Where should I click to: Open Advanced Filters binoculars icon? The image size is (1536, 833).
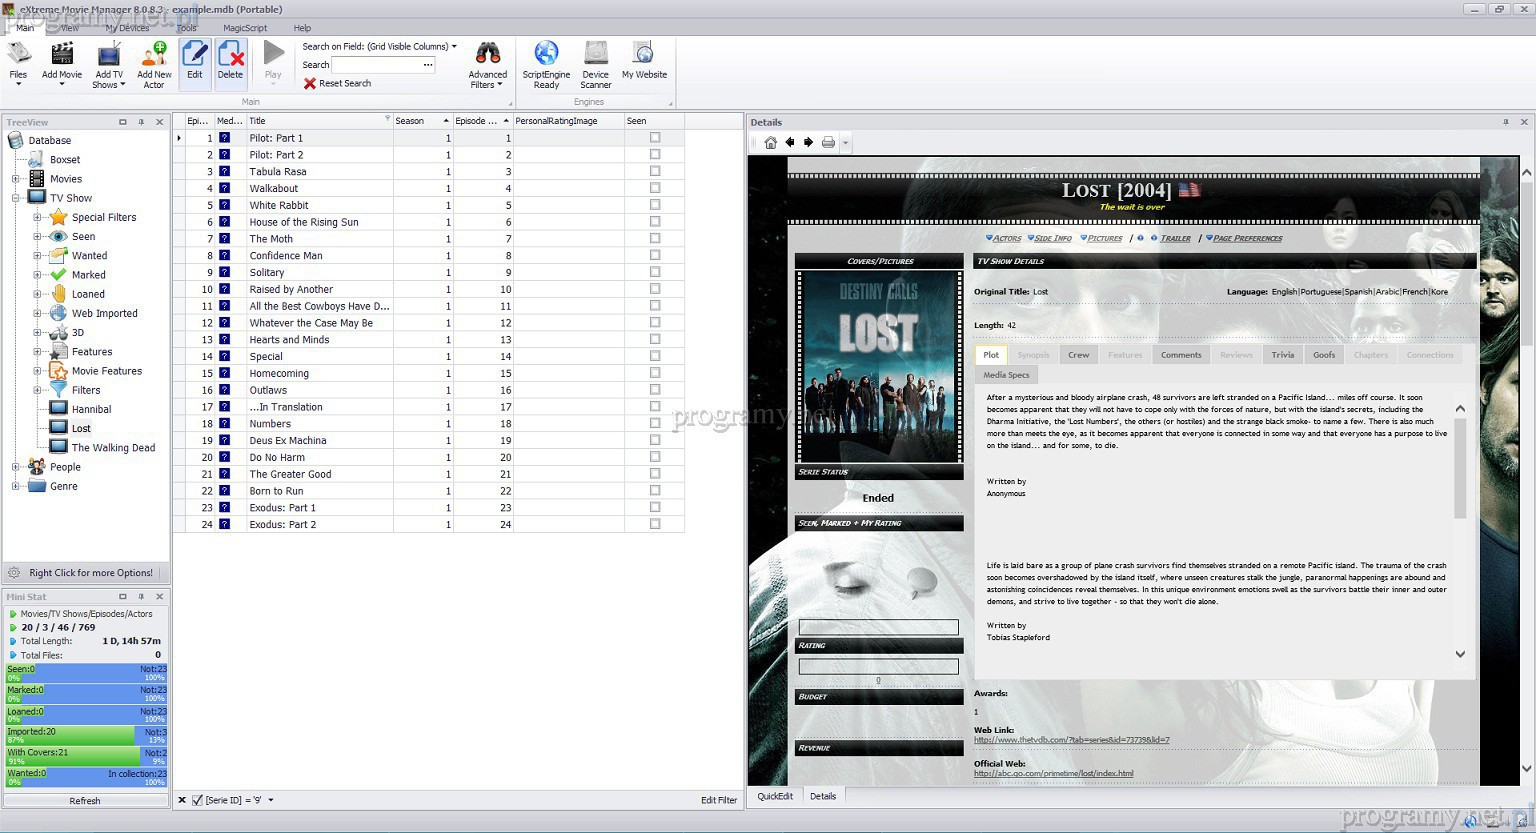point(488,55)
